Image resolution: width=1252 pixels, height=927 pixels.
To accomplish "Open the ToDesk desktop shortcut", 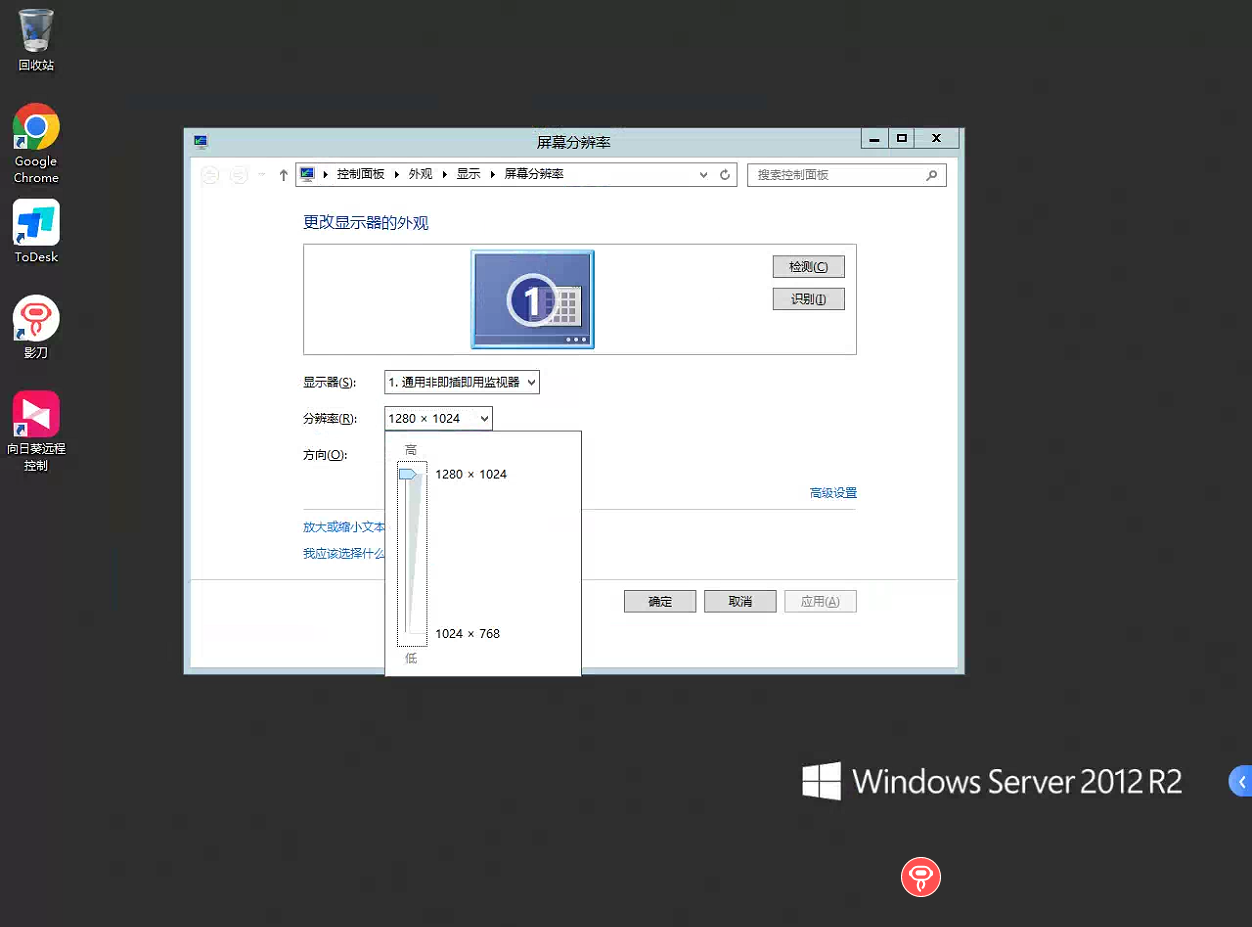I will pos(36,231).
